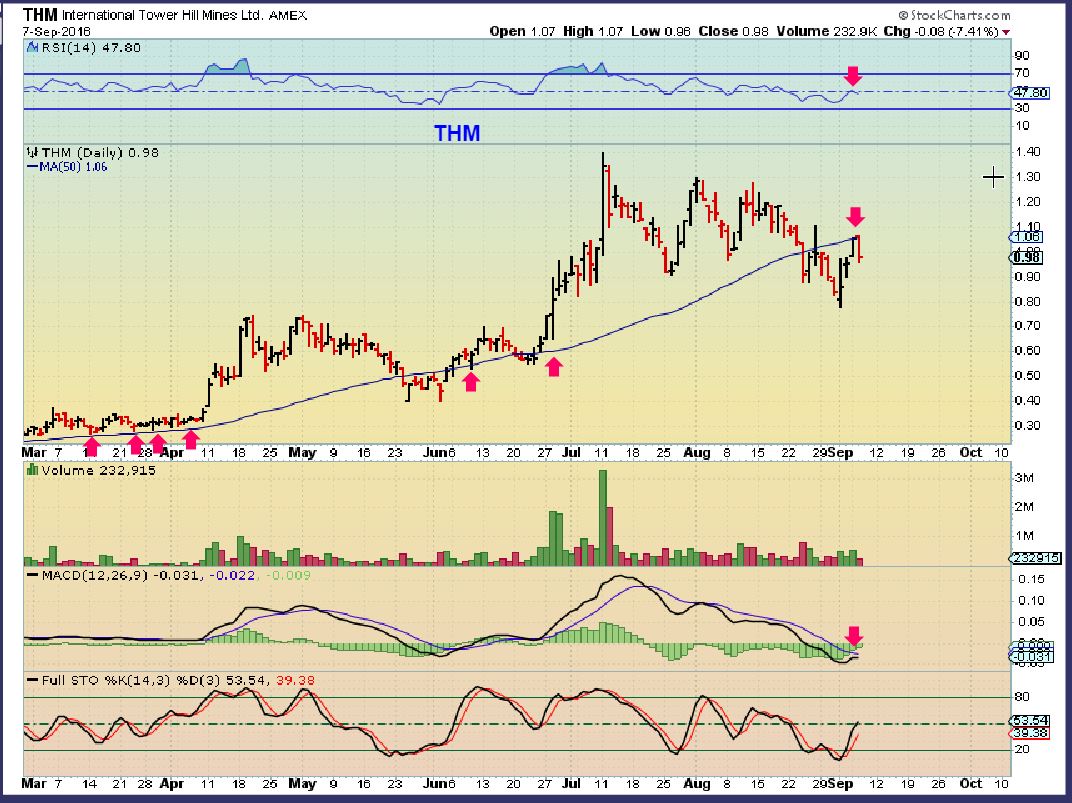The width and height of the screenshot is (1072, 803).
Task: Click the bold THM ticker symbol in the header
Action: (40, 16)
